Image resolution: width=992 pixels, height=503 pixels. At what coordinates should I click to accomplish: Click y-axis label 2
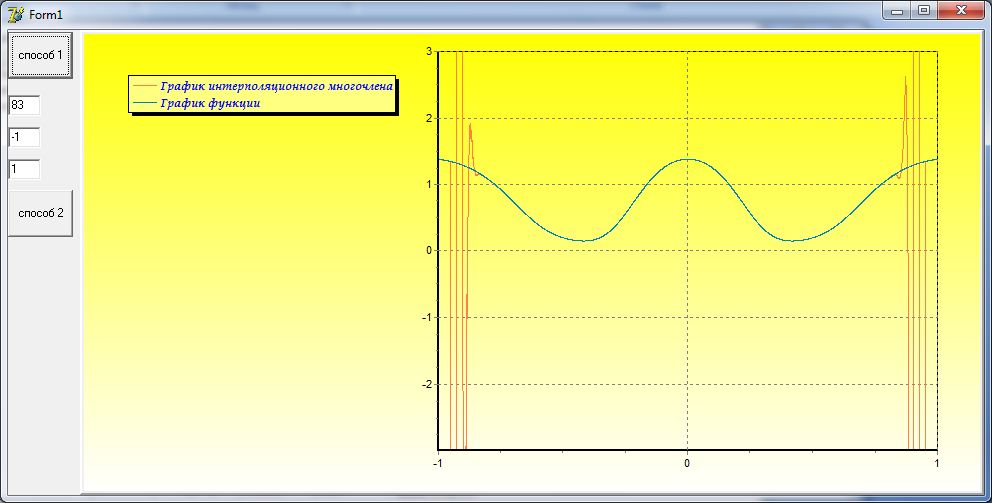pyautogui.click(x=429, y=118)
